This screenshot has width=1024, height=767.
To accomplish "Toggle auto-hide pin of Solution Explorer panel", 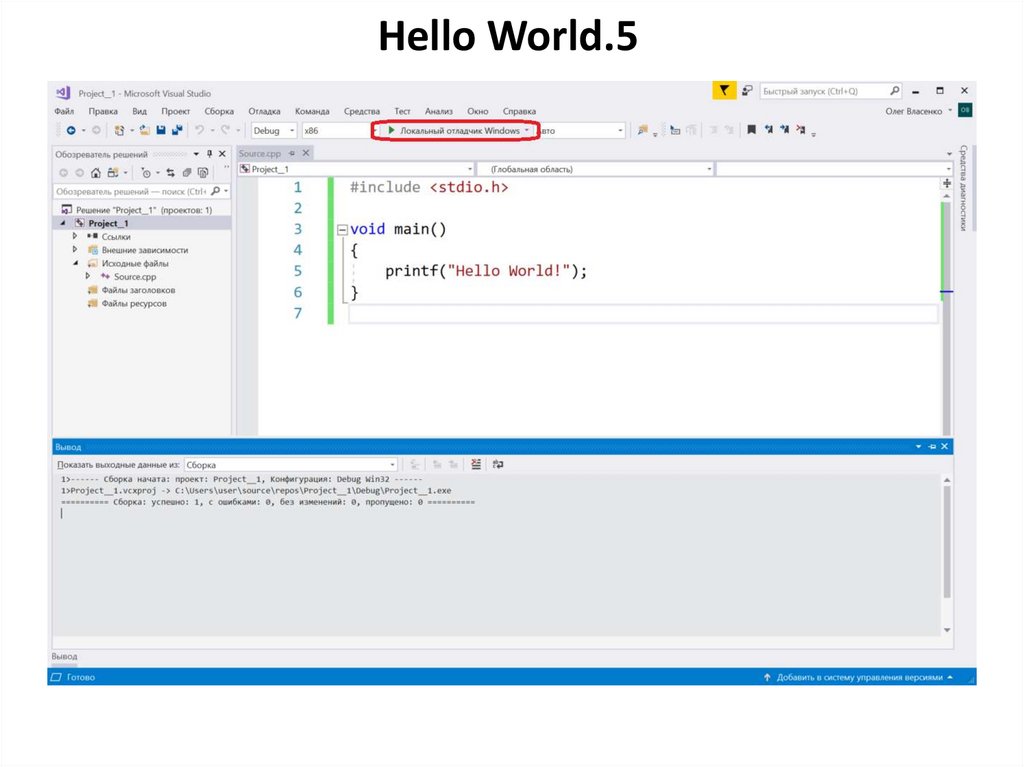I will [x=209, y=154].
